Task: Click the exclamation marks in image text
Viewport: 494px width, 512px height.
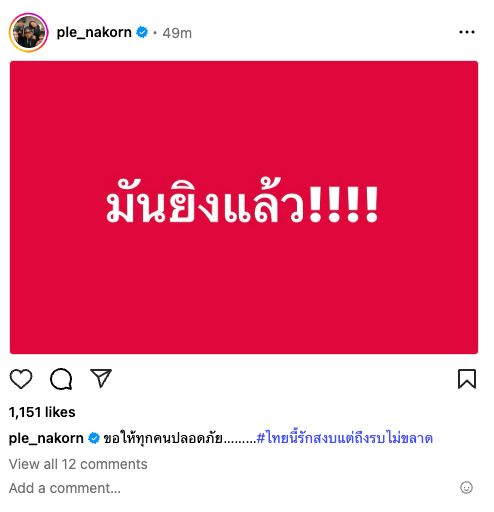Action: (344, 204)
